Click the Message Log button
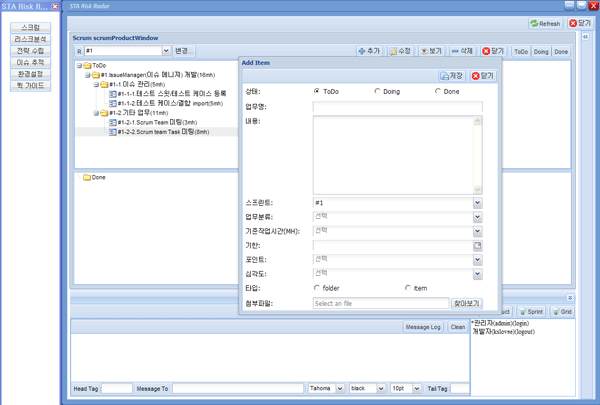The image size is (600, 405). pyautogui.click(x=422, y=327)
